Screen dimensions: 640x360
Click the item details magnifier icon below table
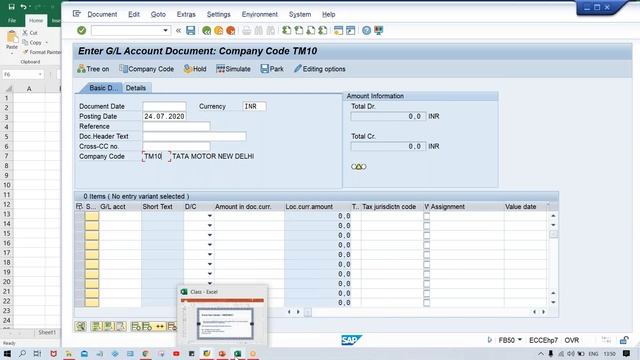(x=80, y=326)
